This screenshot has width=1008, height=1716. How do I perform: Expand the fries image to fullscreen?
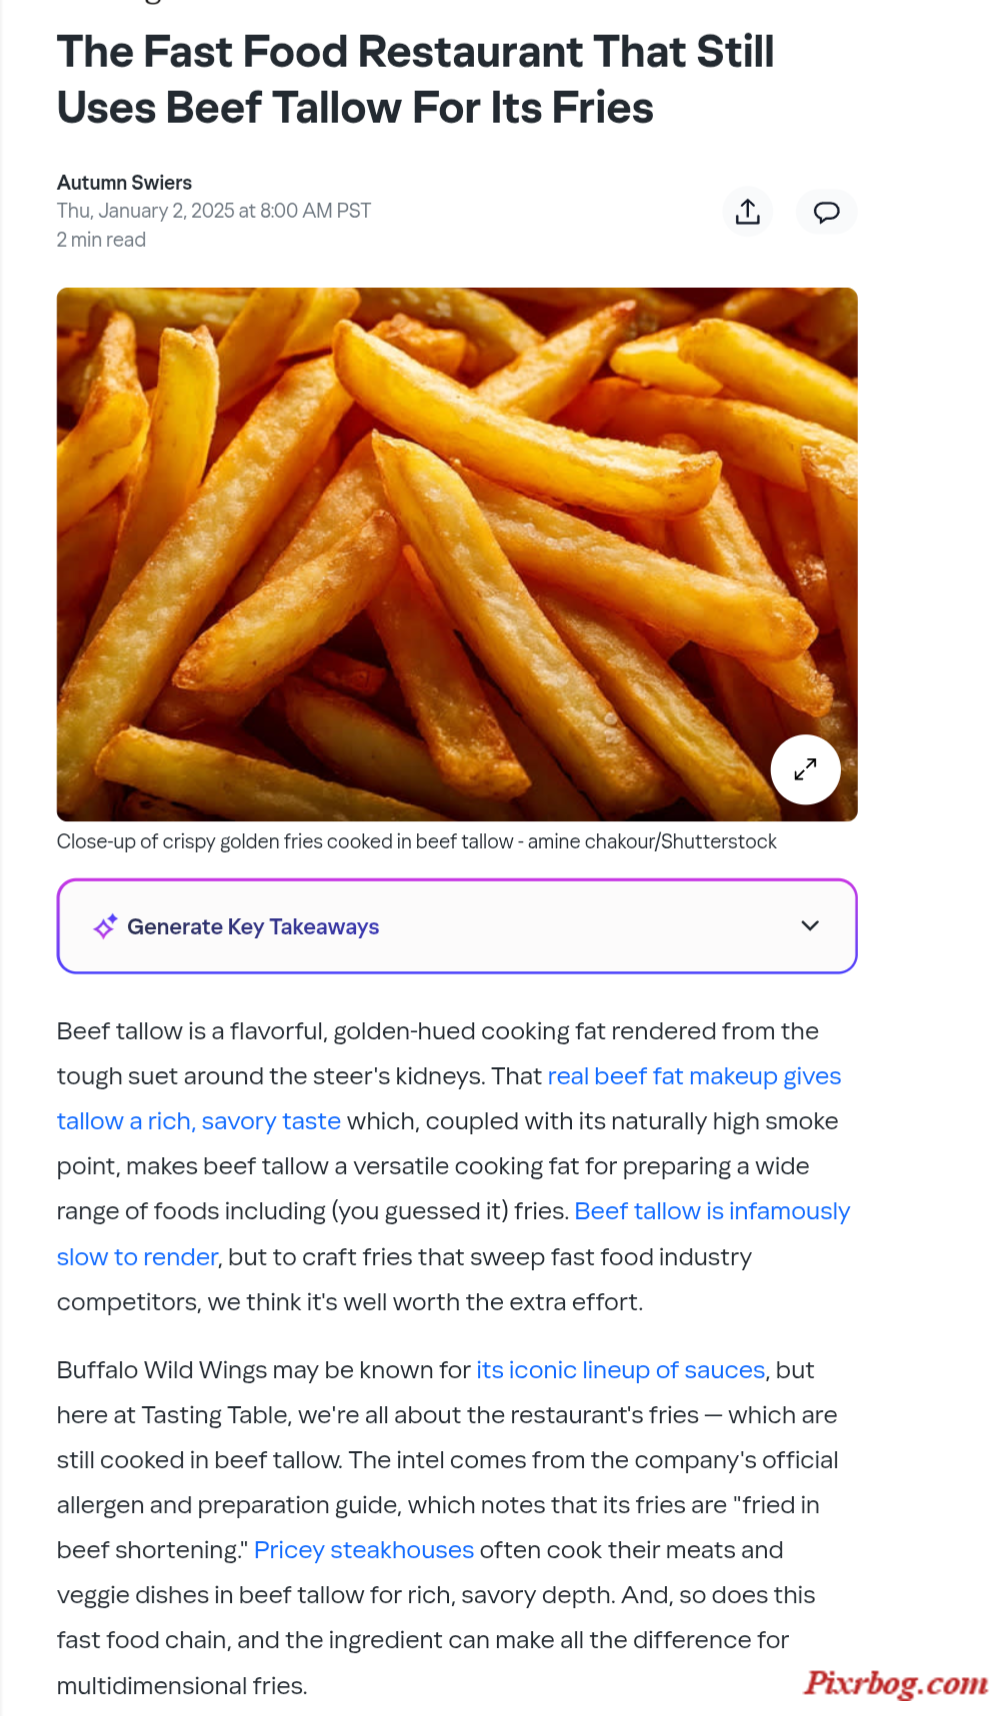coord(805,769)
